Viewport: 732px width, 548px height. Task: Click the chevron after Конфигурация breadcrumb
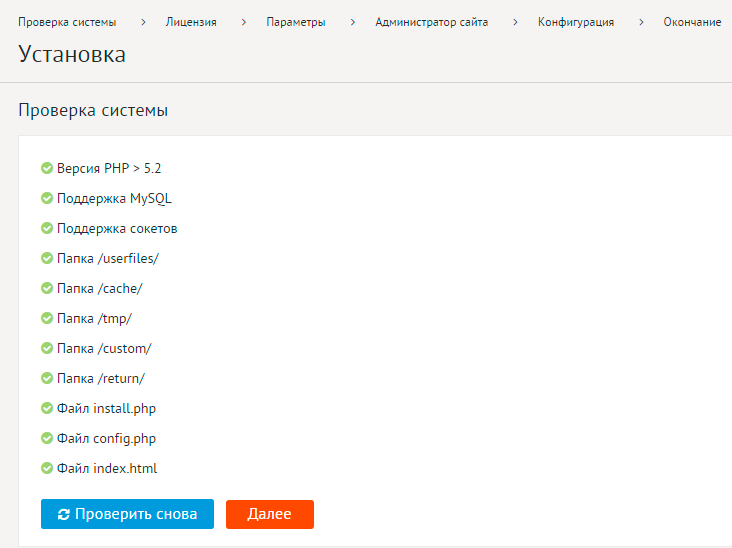[641, 22]
